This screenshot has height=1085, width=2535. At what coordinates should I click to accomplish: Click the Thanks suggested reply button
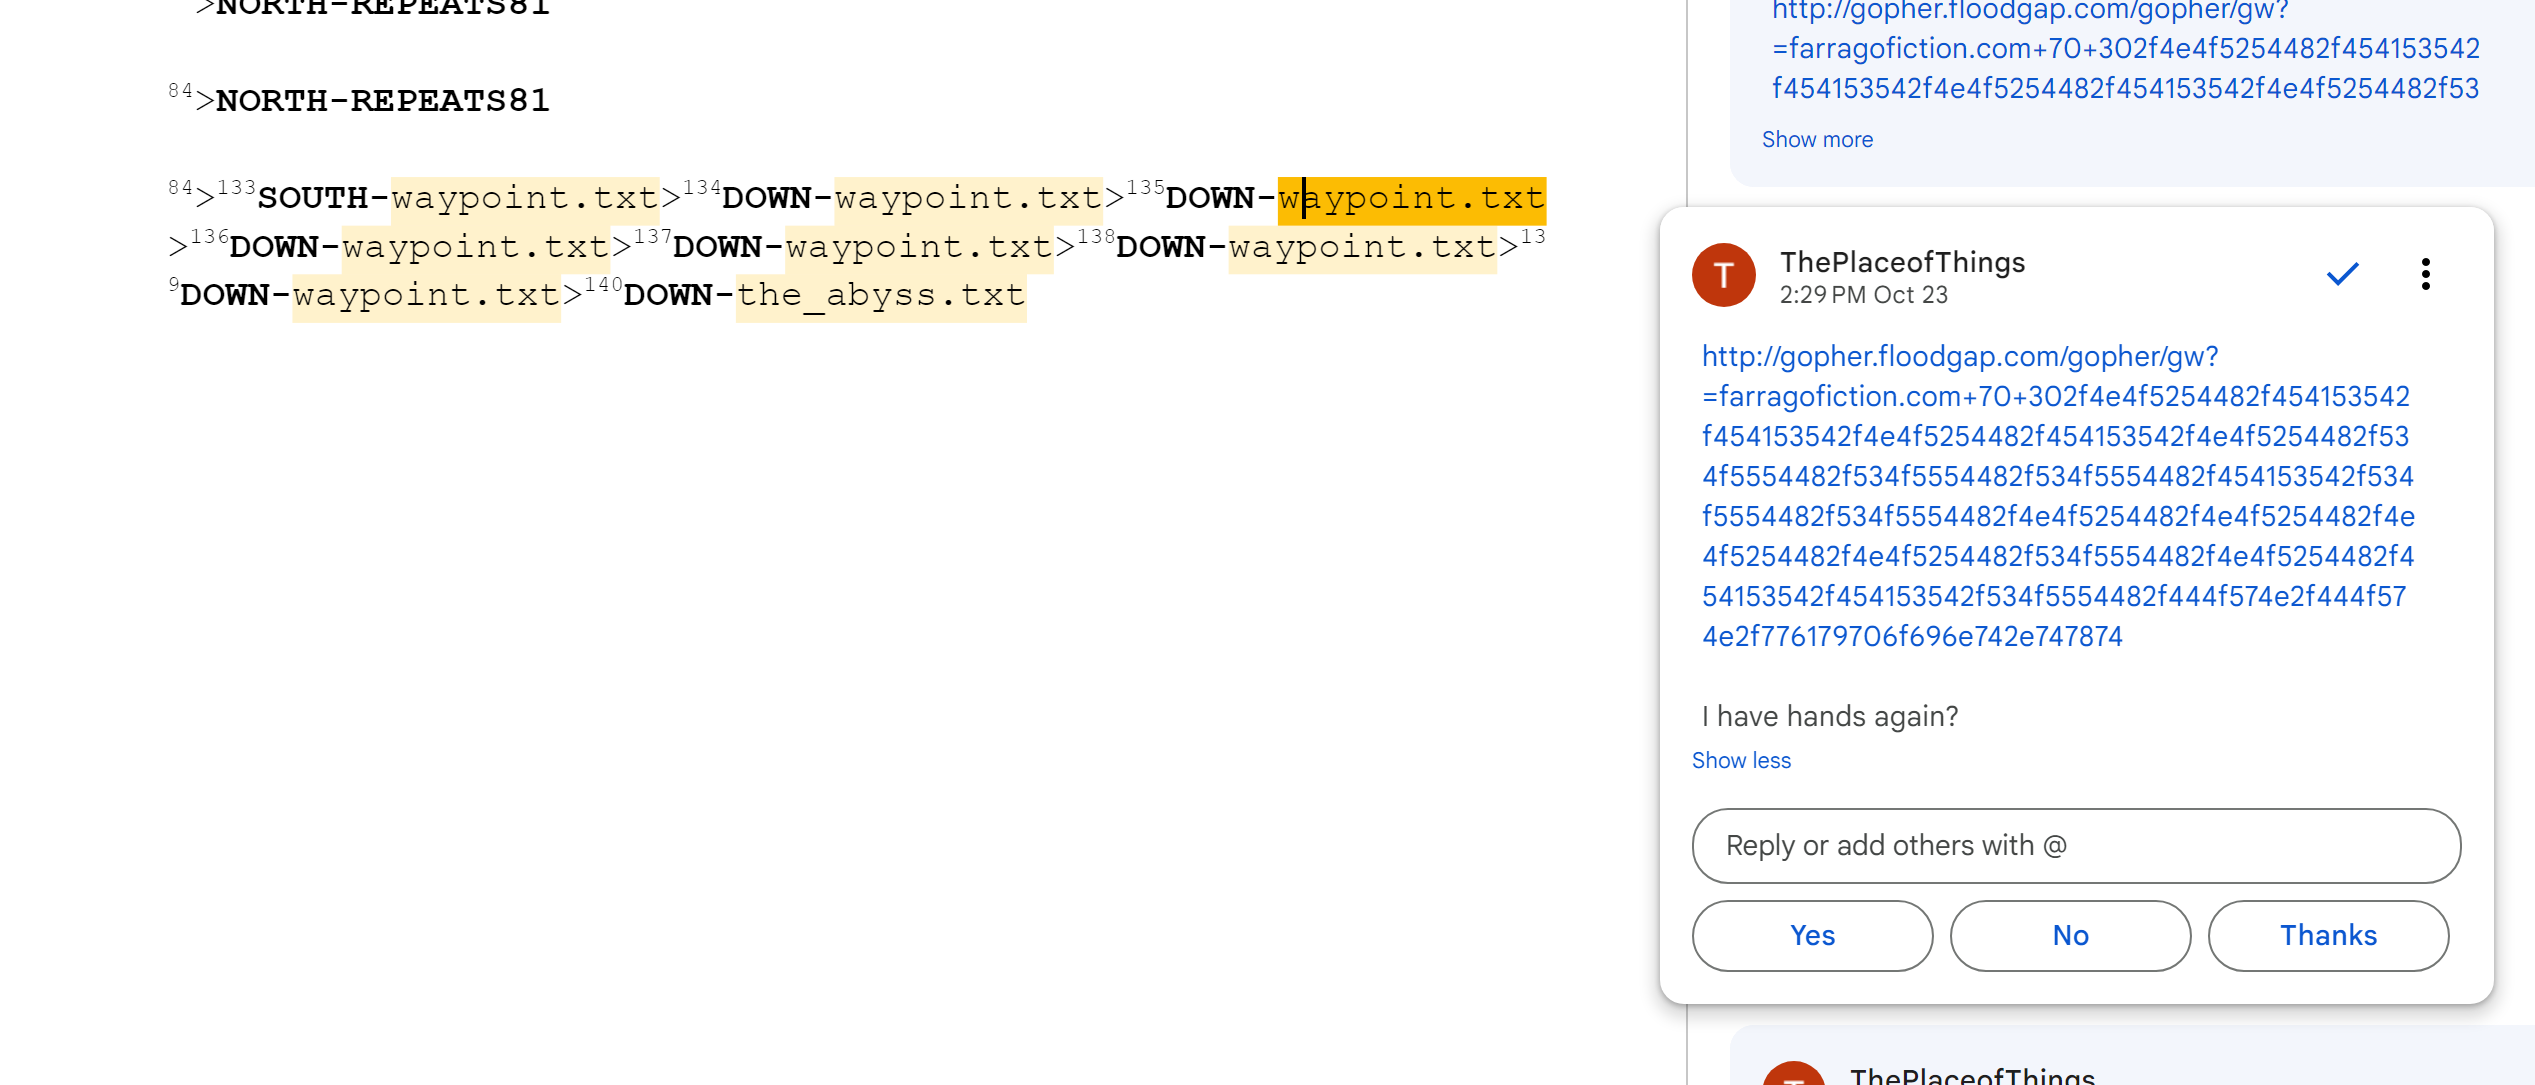2328,936
